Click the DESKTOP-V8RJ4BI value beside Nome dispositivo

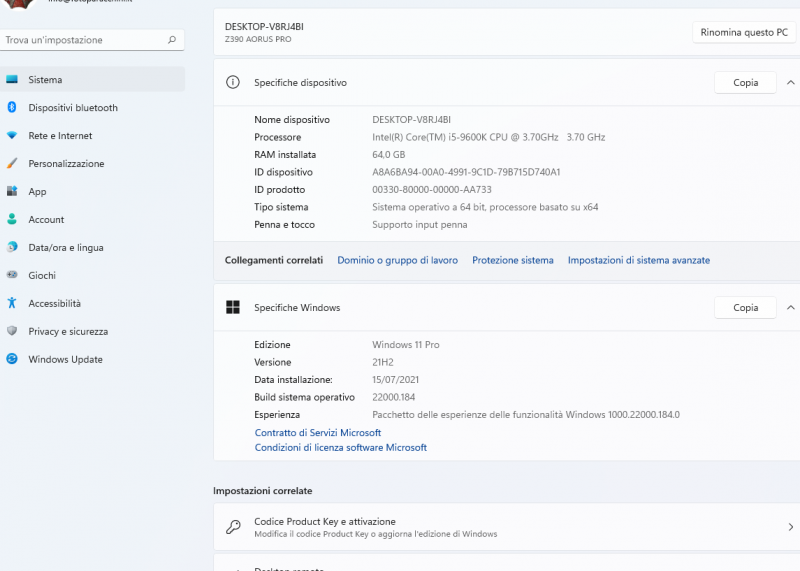click(x=411, y=120)
